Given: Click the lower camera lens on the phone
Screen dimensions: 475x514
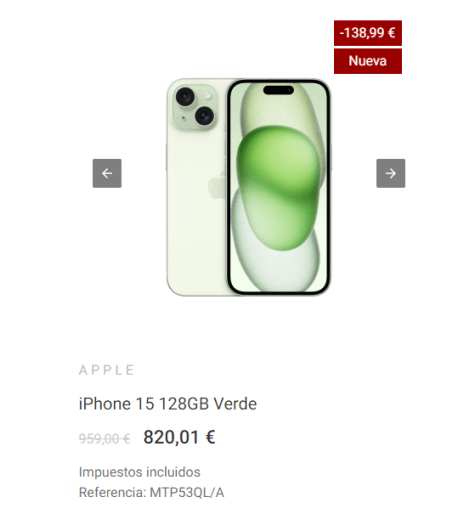Looking at the screenshot, I should point(204,116).
